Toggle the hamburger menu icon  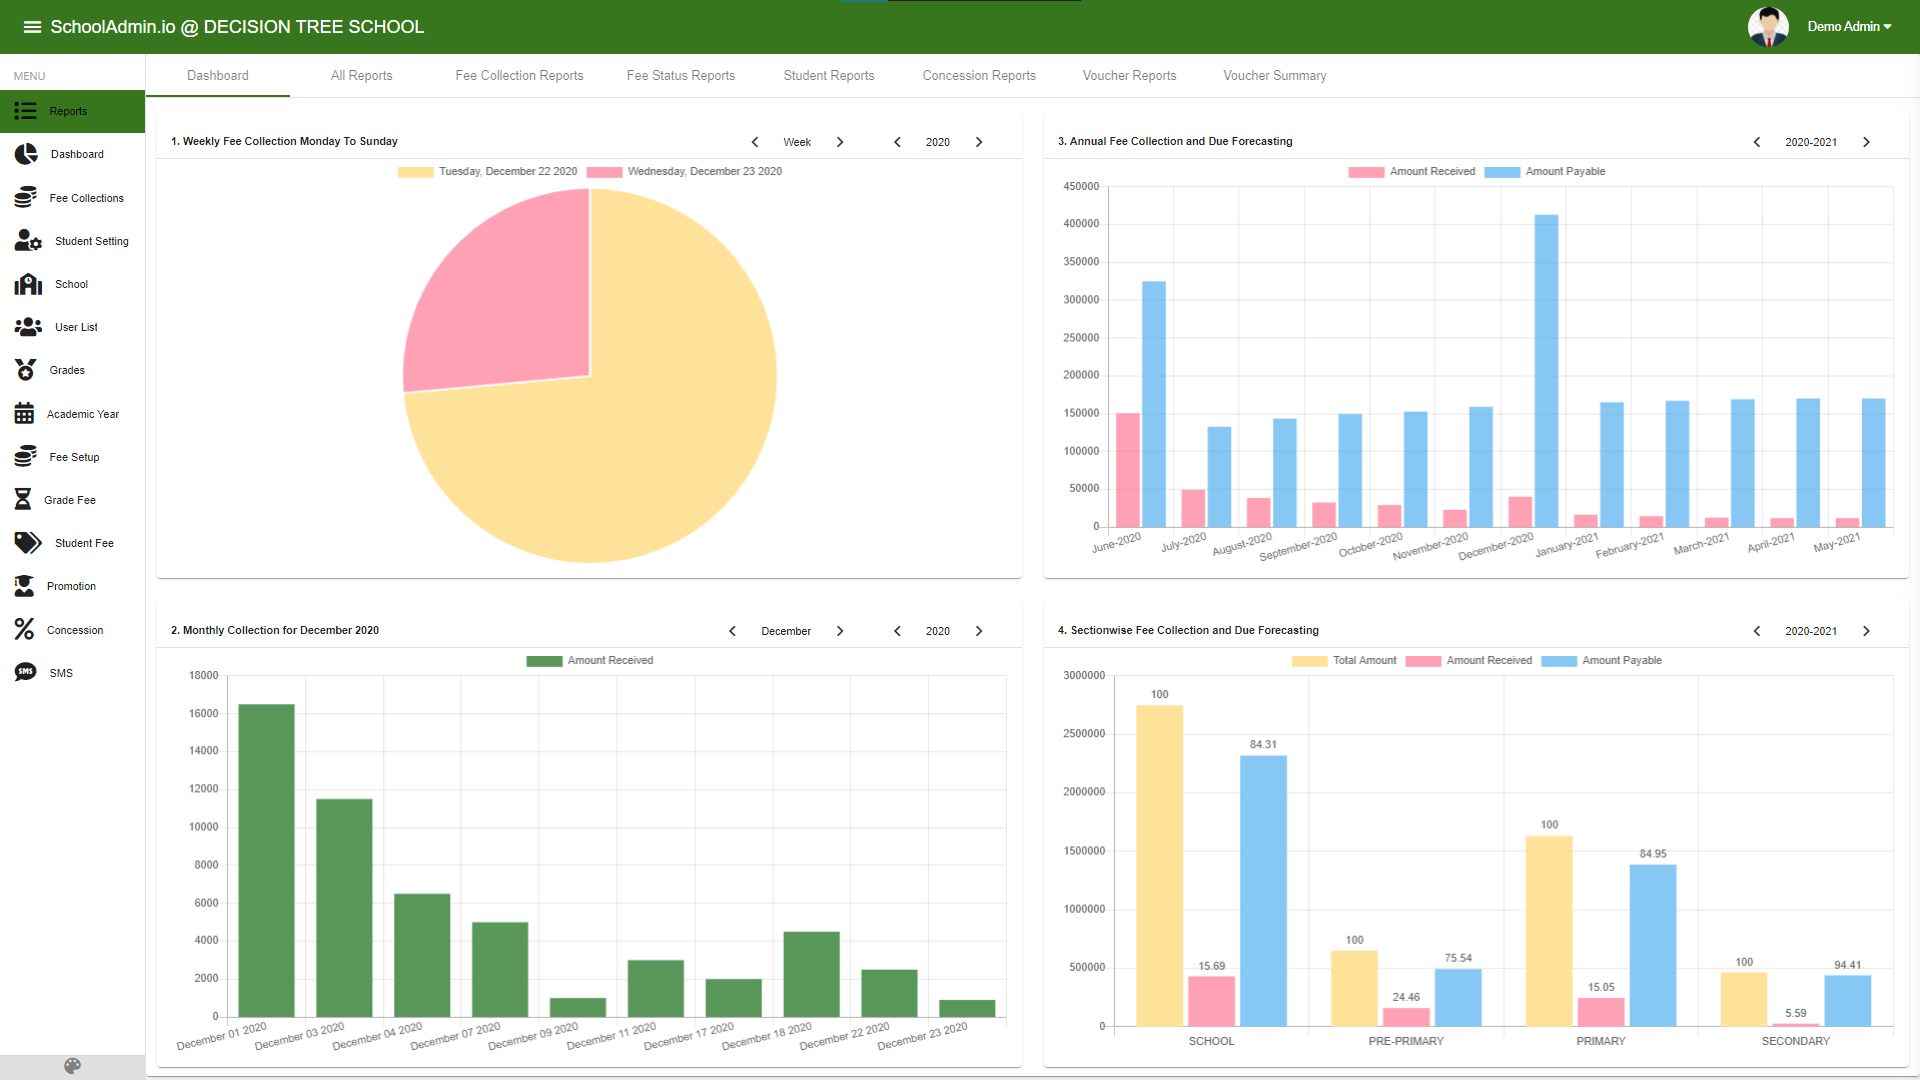(x=32, y=27)
